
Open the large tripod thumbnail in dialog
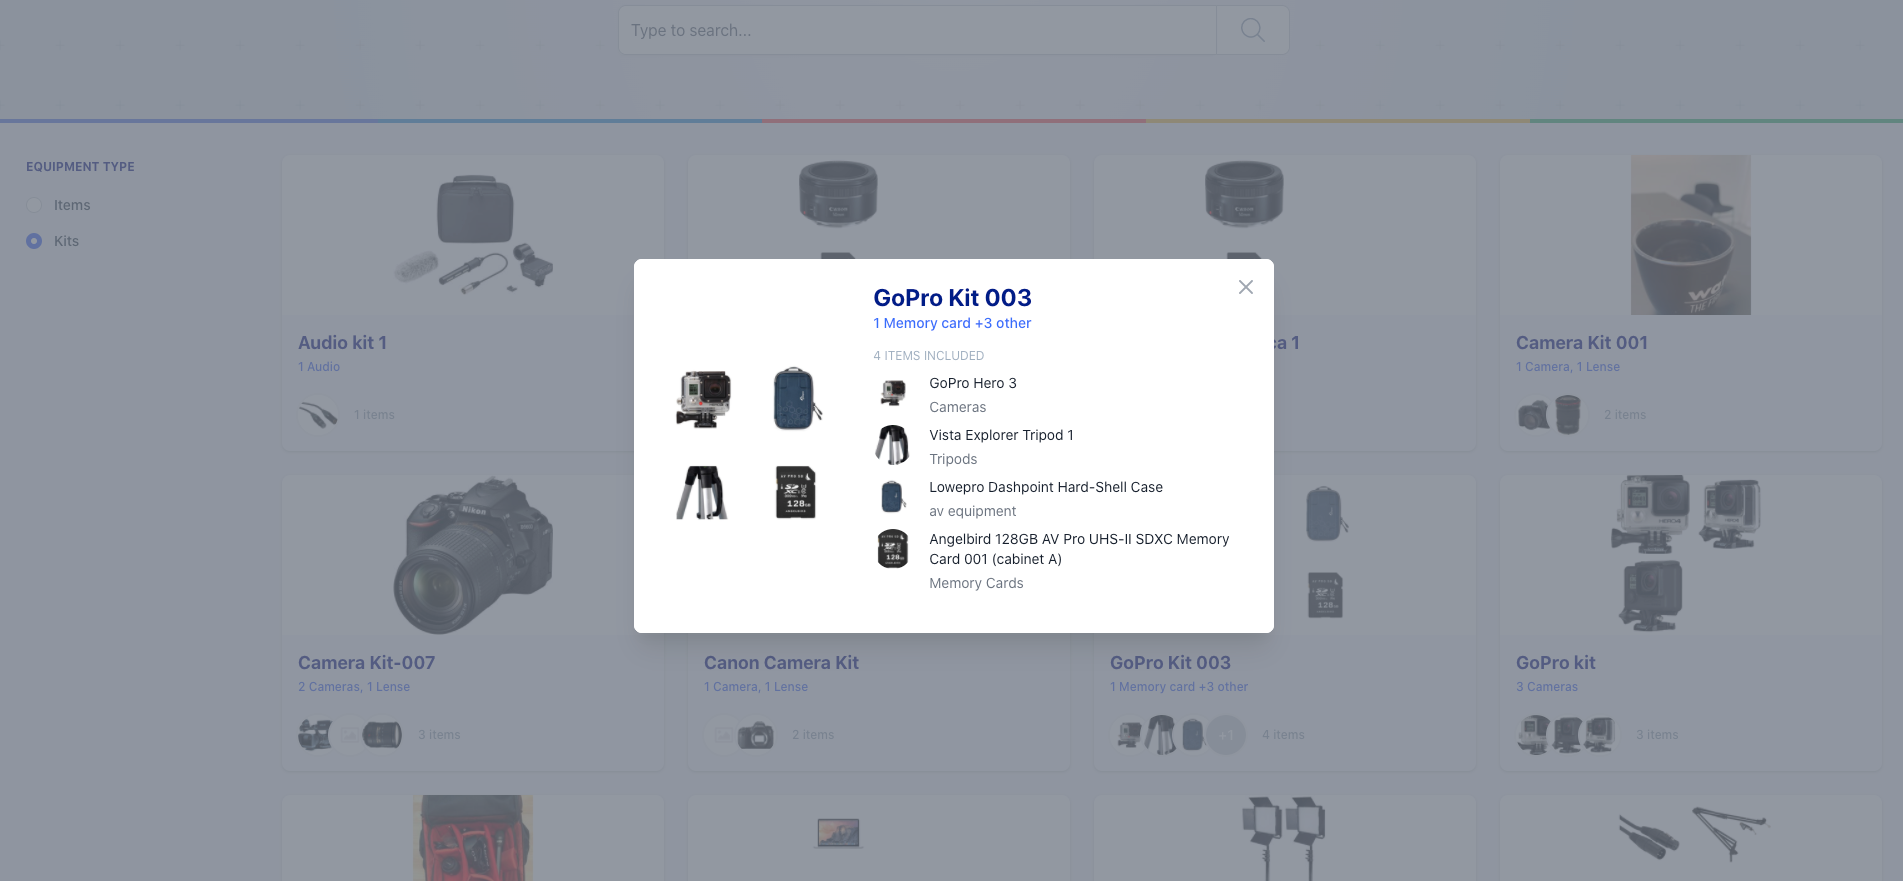pyautogui.click(x=702, y=492)
